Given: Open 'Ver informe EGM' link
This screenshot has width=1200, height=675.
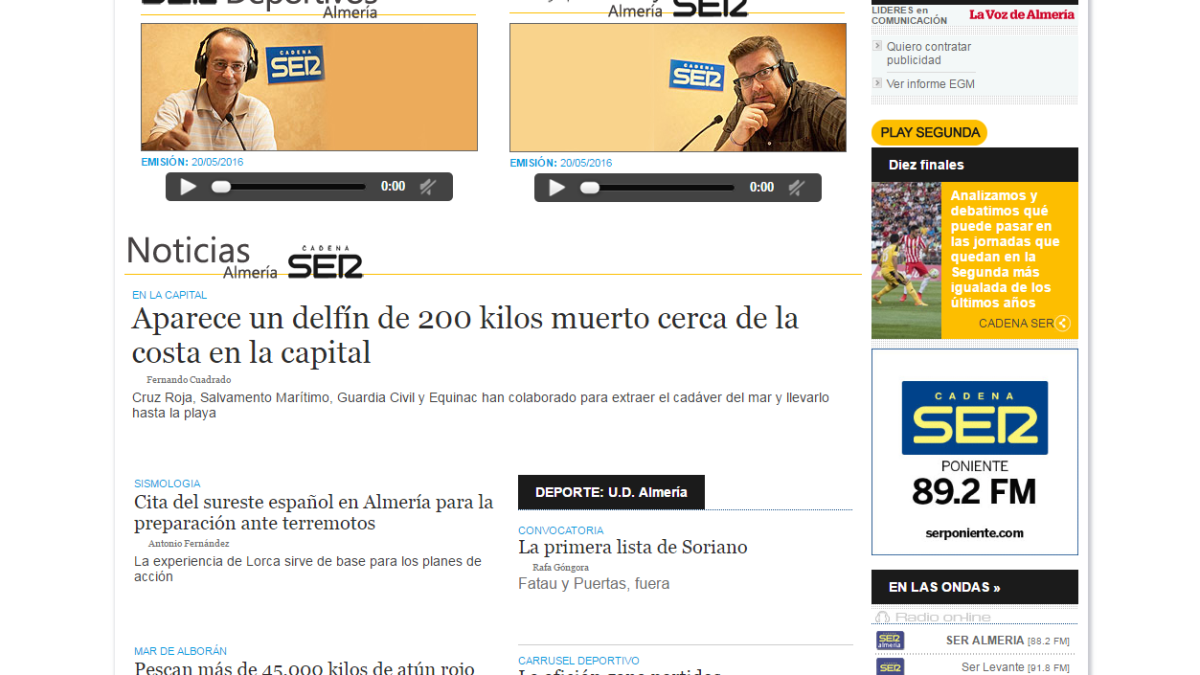Looking at the screenshot, I should point(930,84).
